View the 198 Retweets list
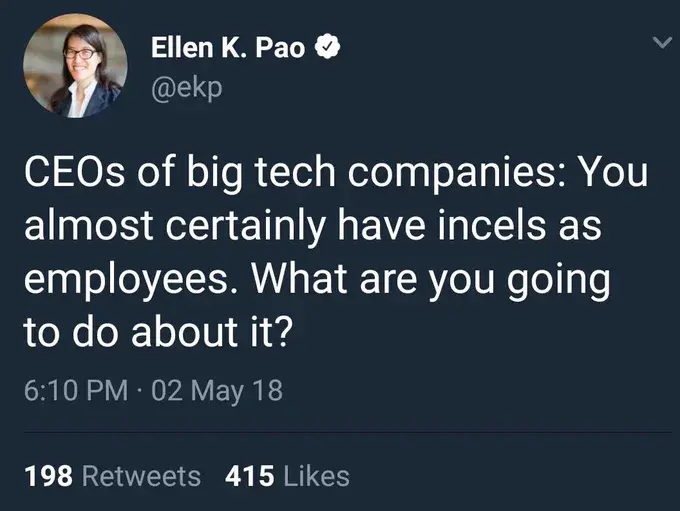This screenshot has height=511, width=680. [x=111, y=476]
